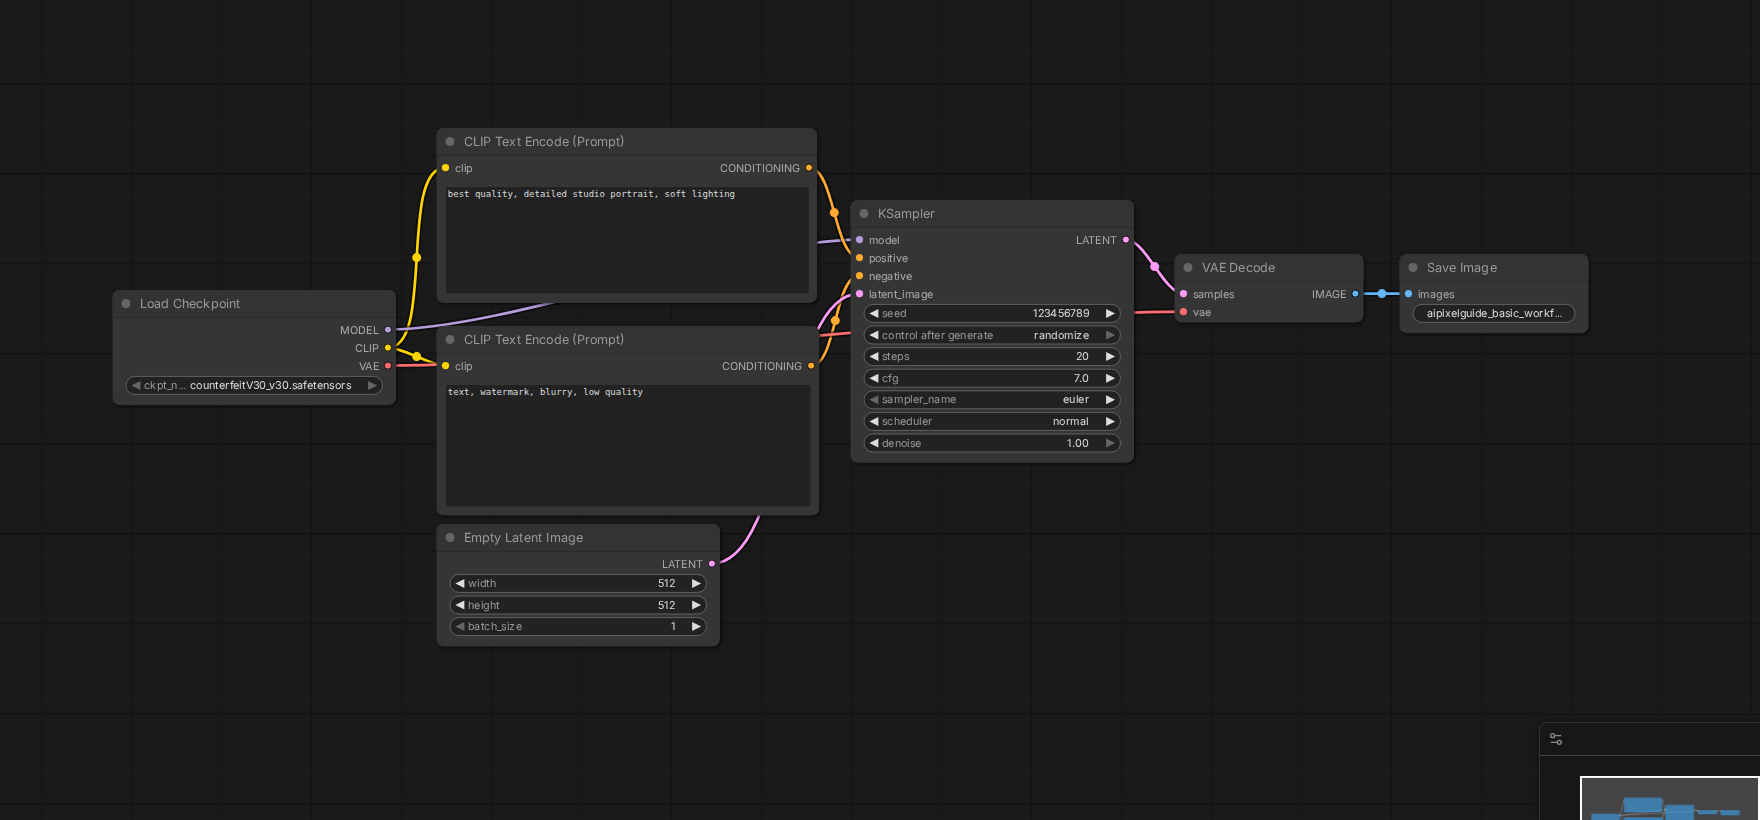
Task: Select previous checkpoint with ckpt_name left arrow
Action: [136, 385]
